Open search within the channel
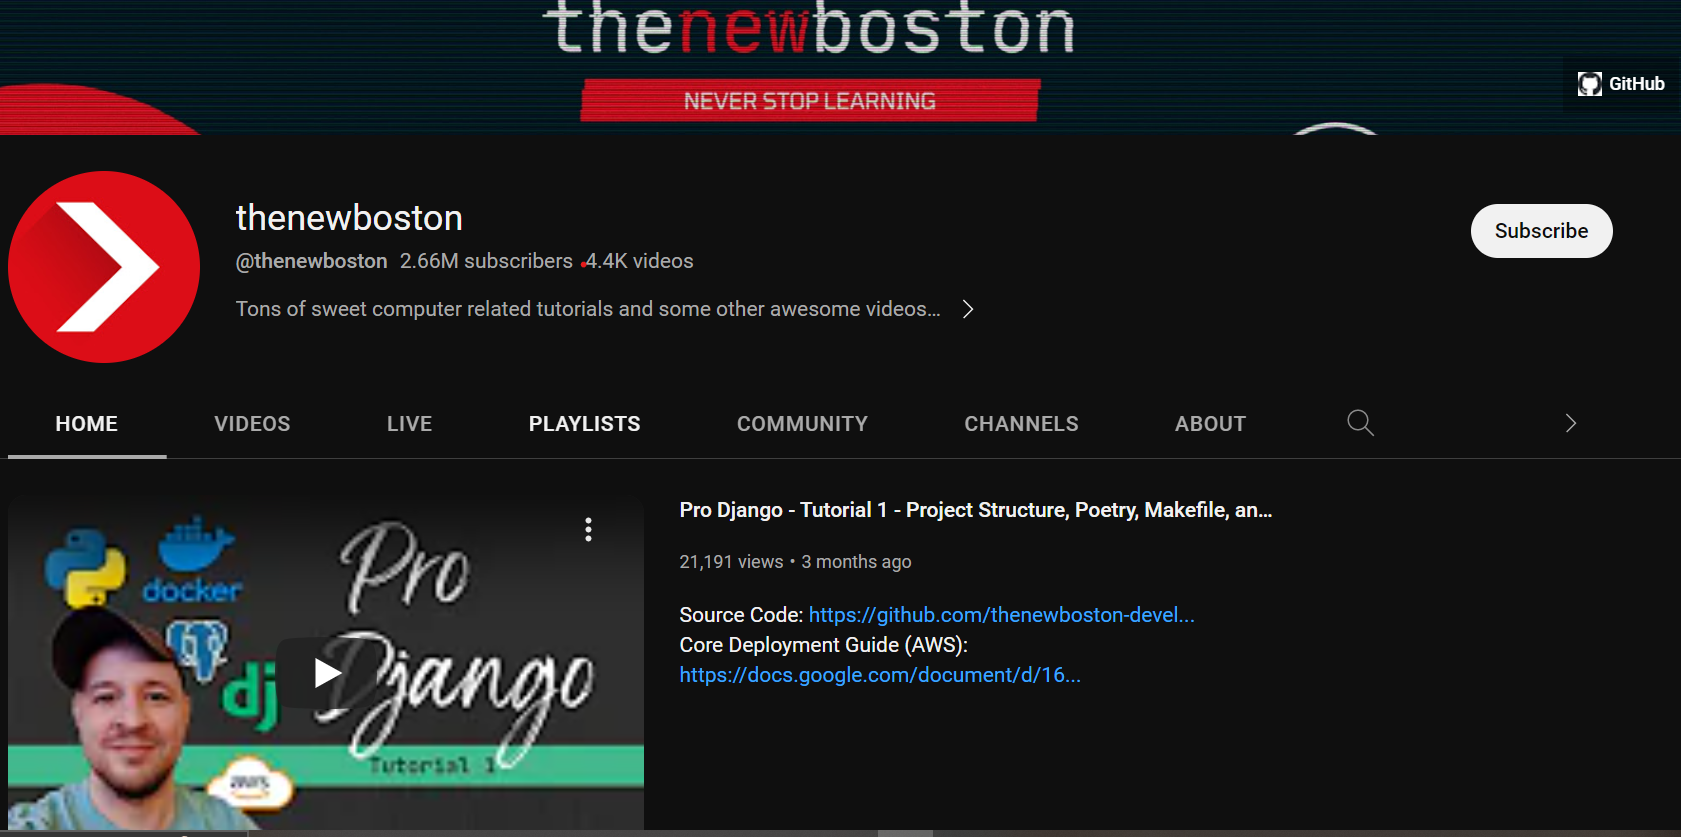The image size is (1681, 837). [1360, 423]
